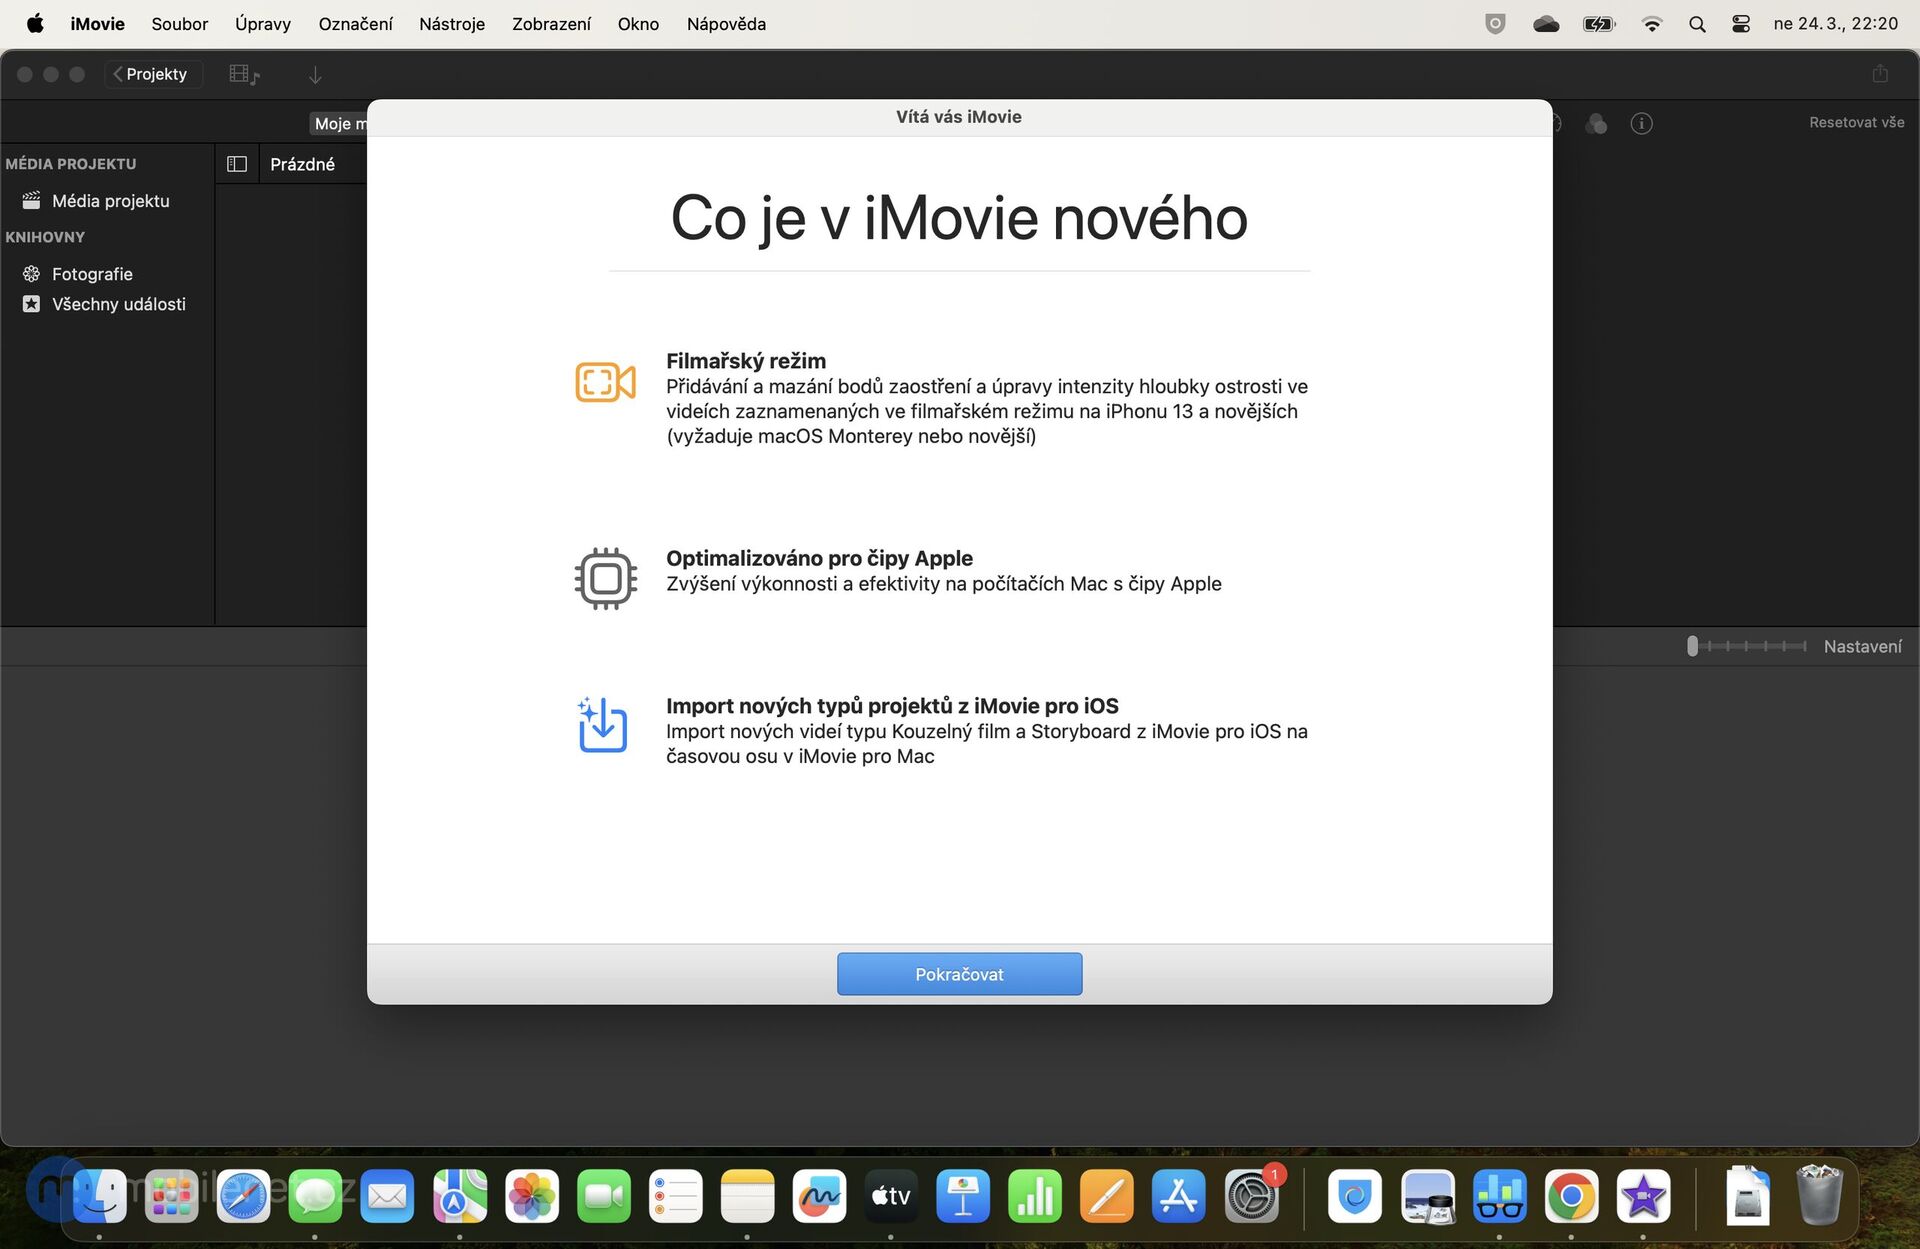Open the Okno menu

(x=637, y=23)
